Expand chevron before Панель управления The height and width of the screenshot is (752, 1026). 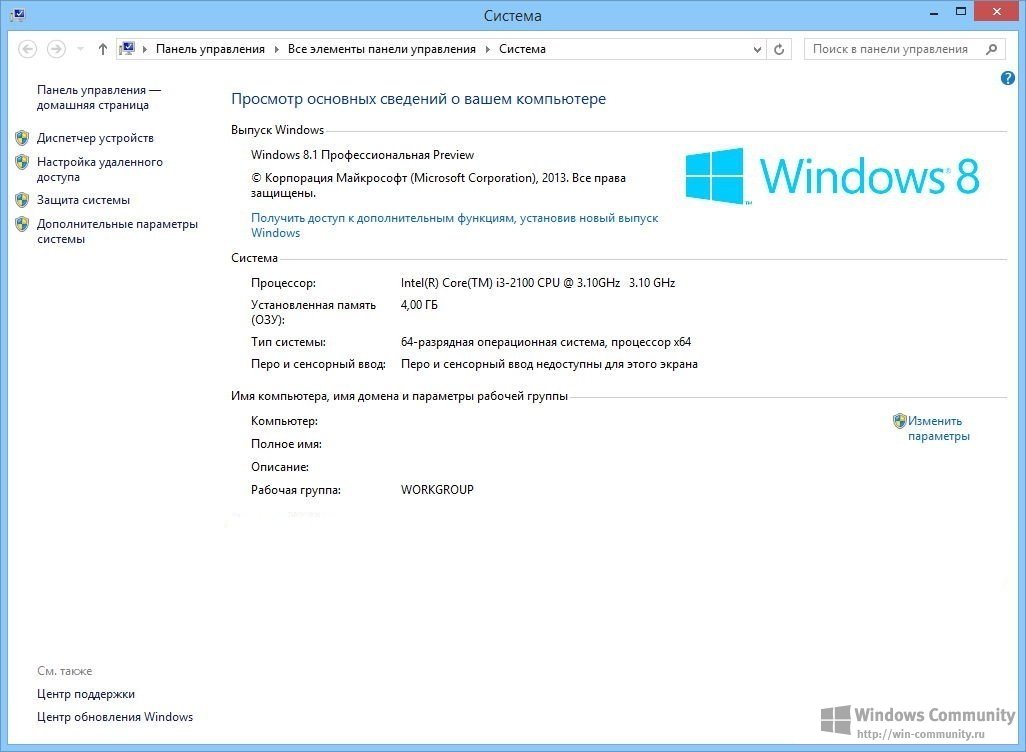pos(145,49)
